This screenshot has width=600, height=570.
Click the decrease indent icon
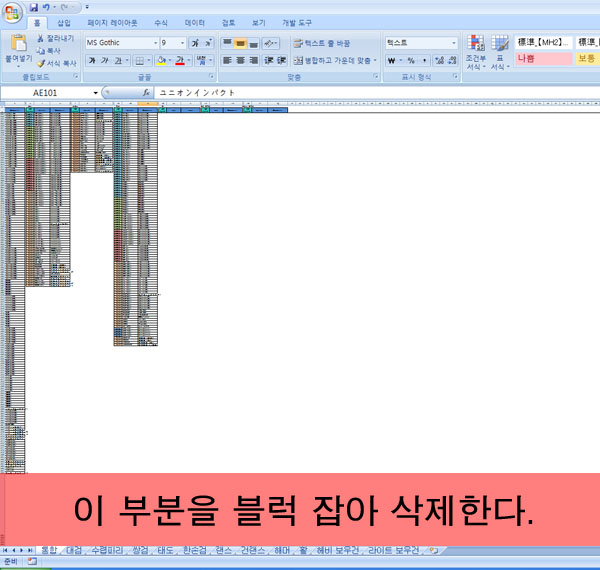[x=269, y=60]
